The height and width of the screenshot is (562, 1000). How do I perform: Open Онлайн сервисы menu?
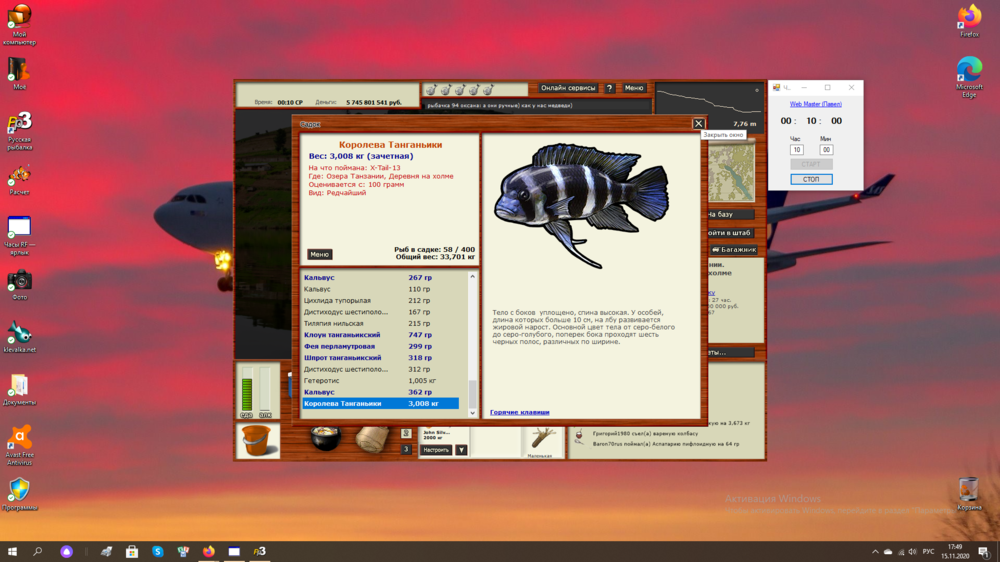[x=568, y=88]
